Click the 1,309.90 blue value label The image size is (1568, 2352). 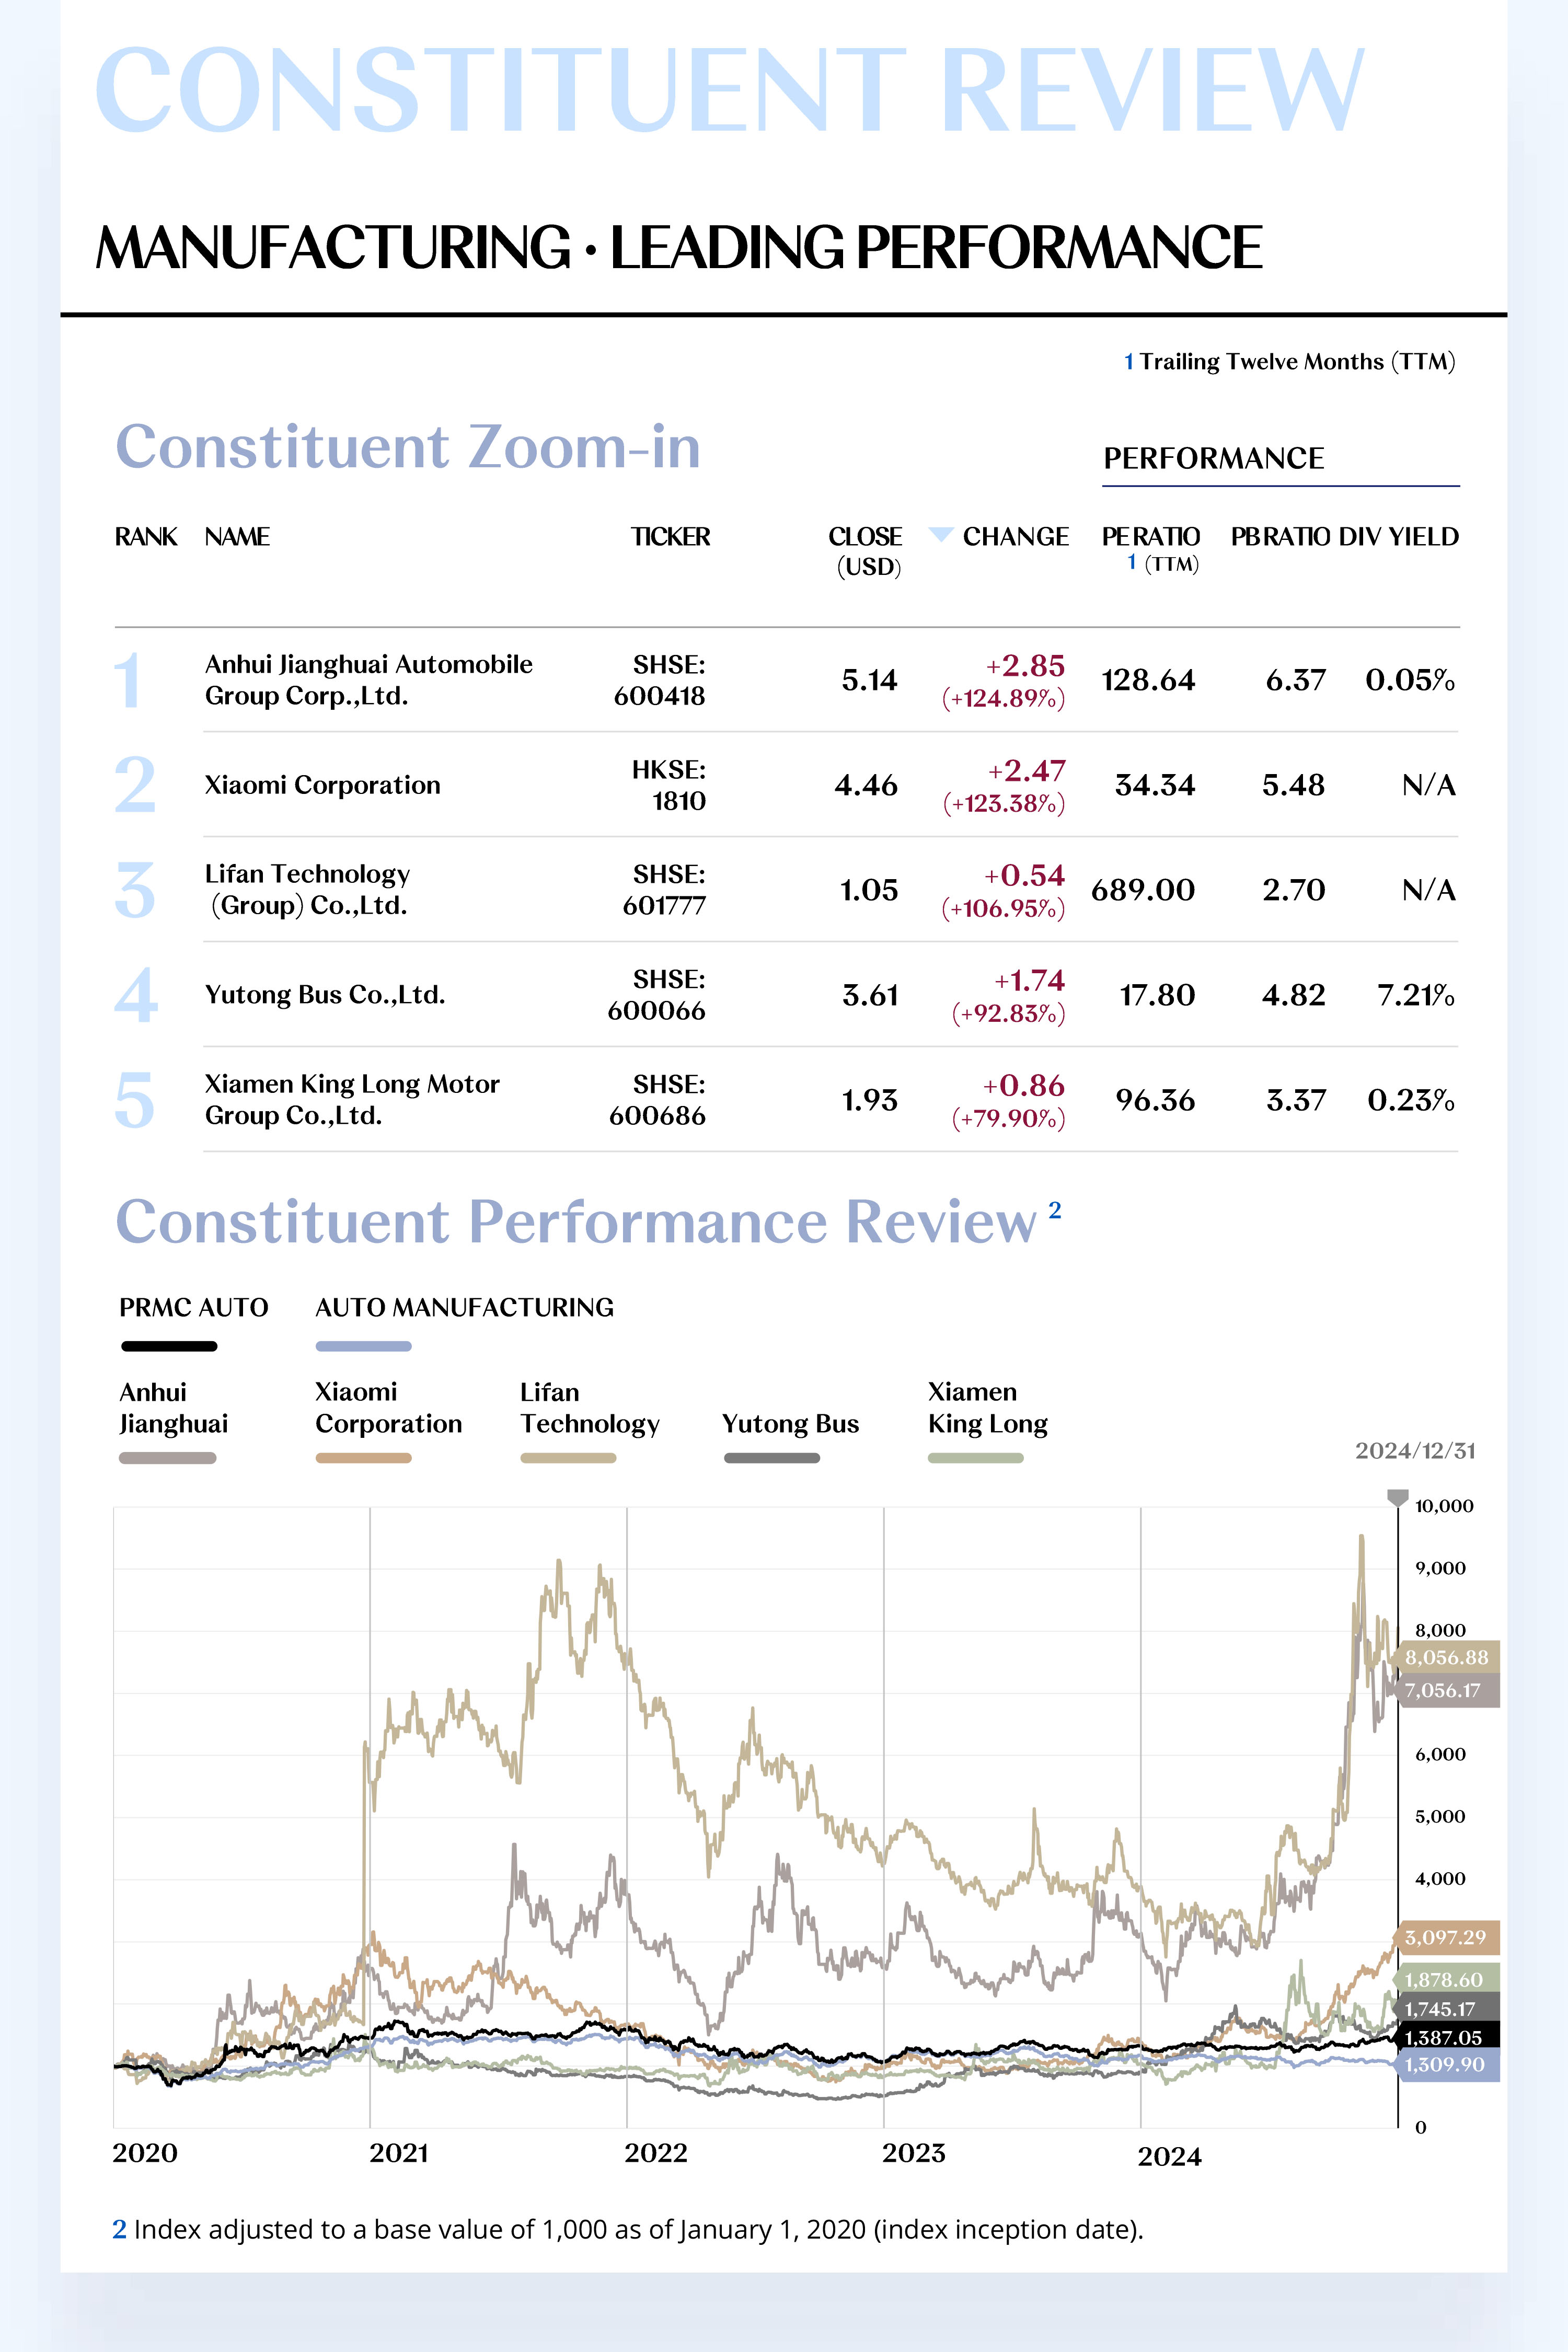coord(1444,2065)
